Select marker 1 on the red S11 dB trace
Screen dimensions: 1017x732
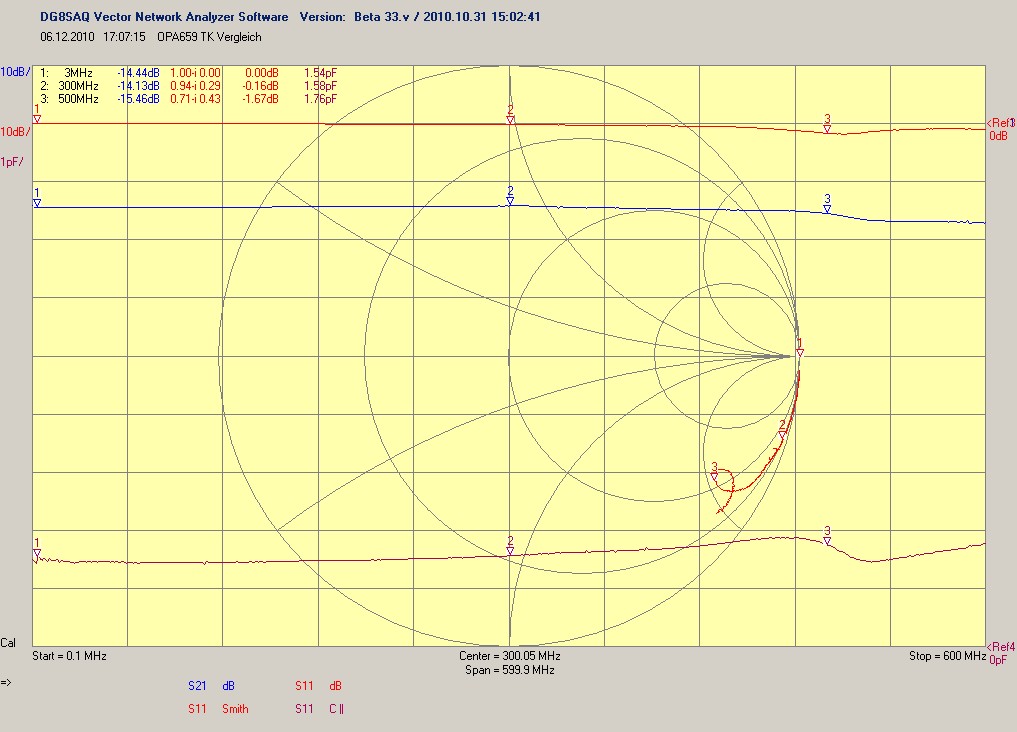37,119
